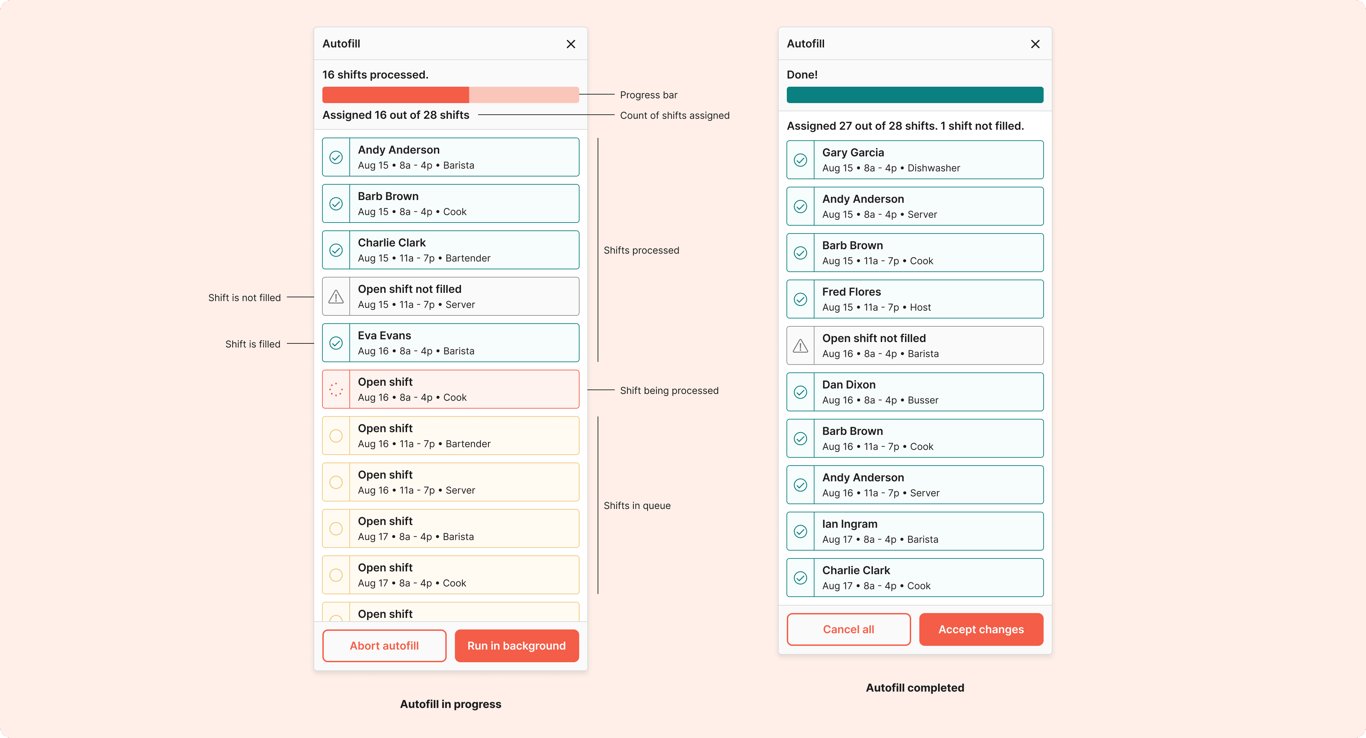Click check icon on Barb Brown Aug 16 Cook row
The image size is (1366, 738).
click(x=800, y=439)
